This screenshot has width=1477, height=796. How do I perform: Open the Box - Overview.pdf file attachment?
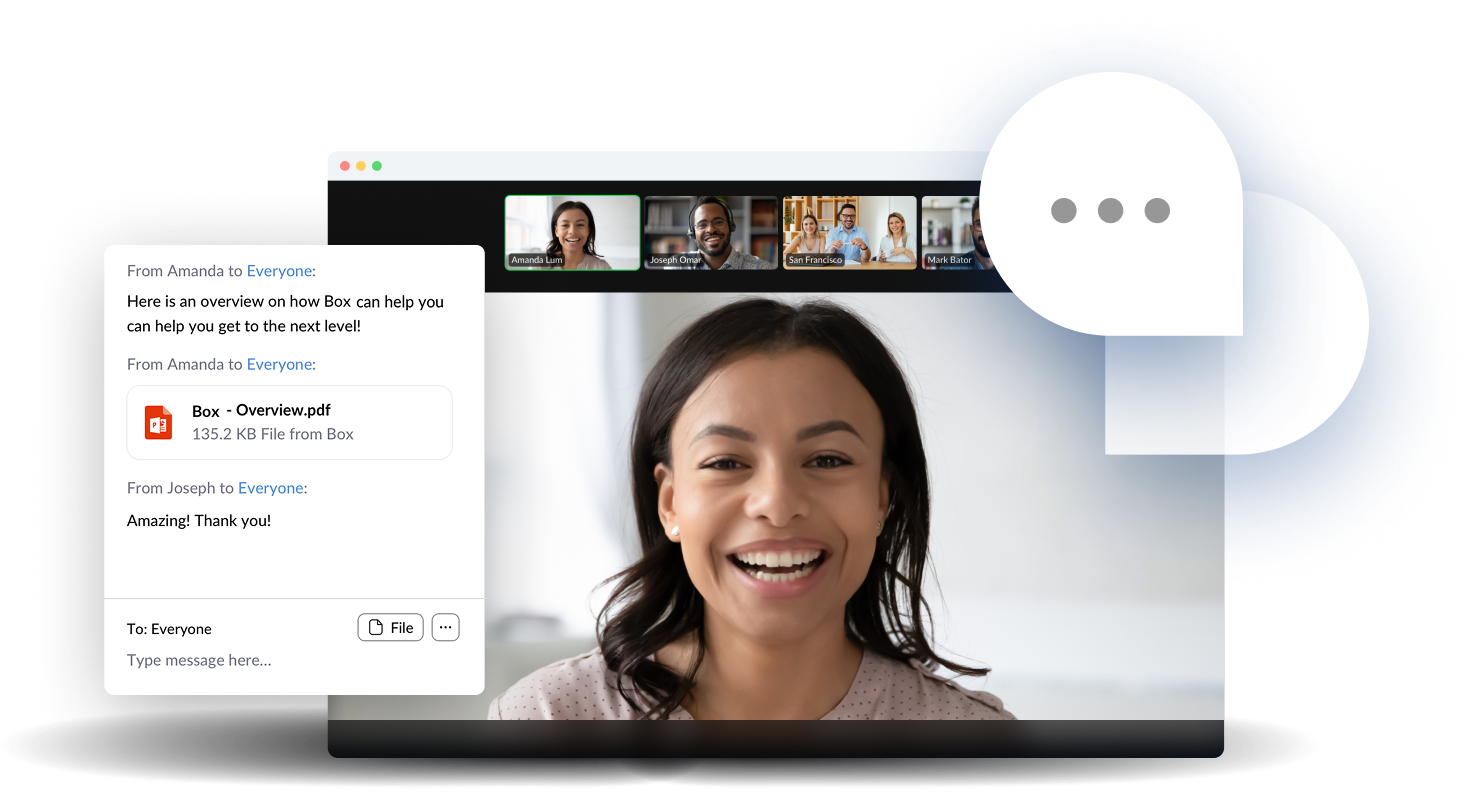(289, 422)
